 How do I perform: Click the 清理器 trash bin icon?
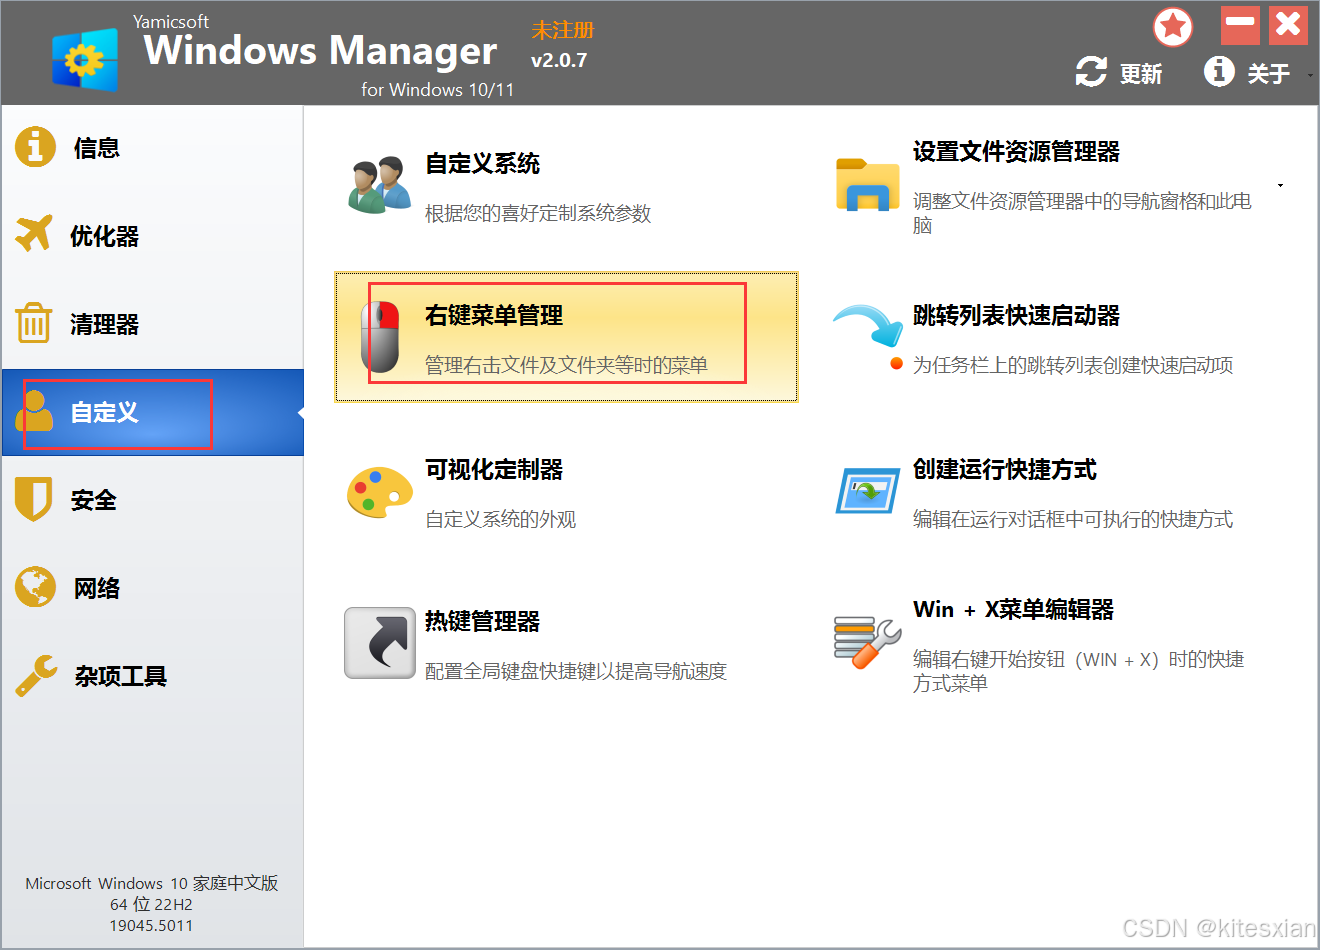(x=34, y=322)
